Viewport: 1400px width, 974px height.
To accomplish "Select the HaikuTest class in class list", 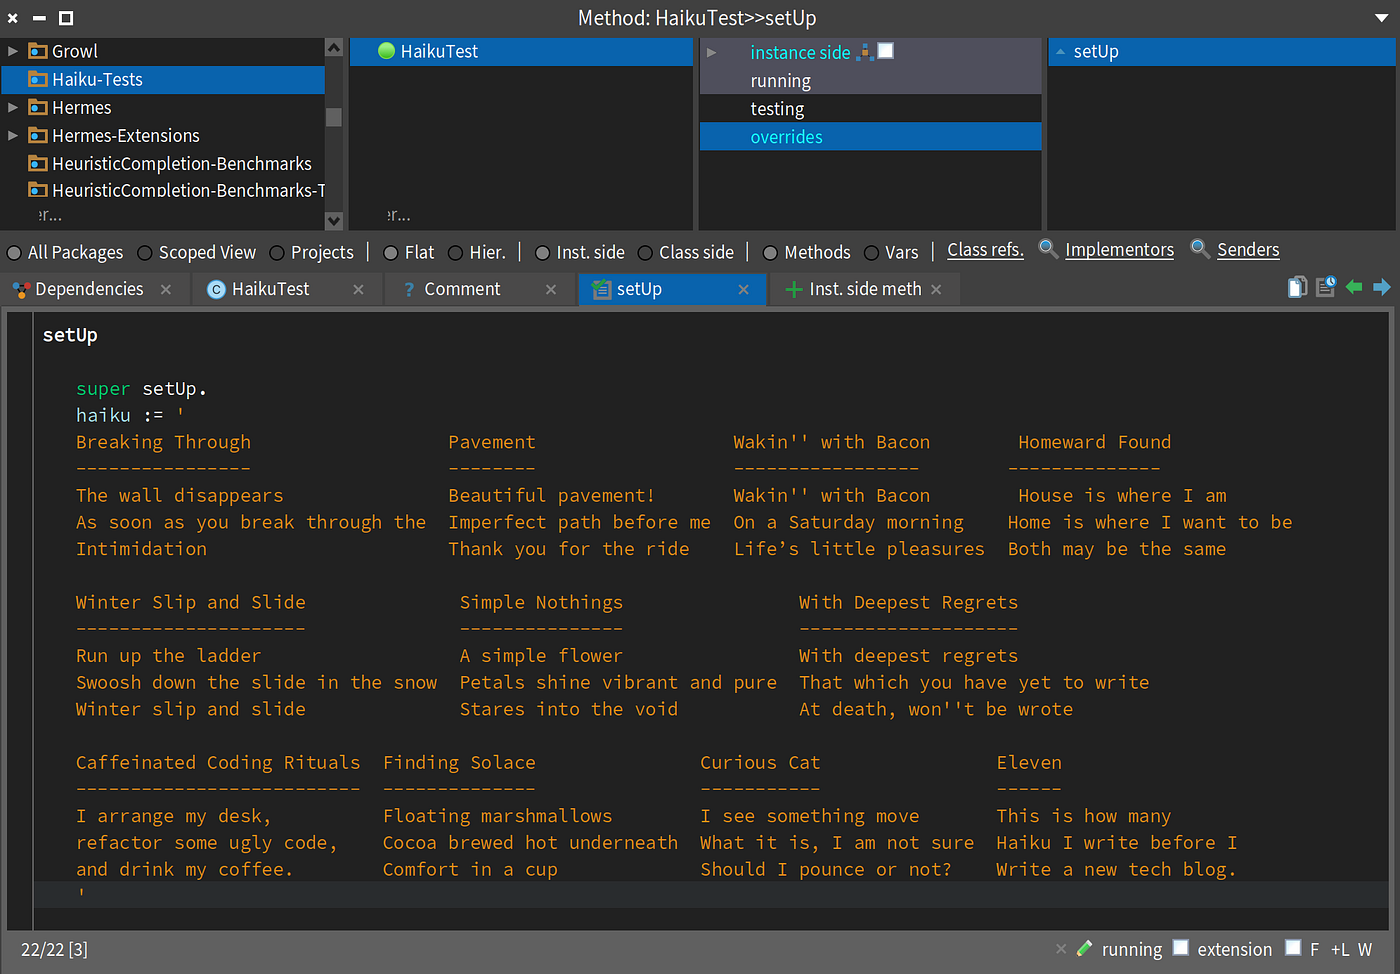I will (x=521, y=52).
